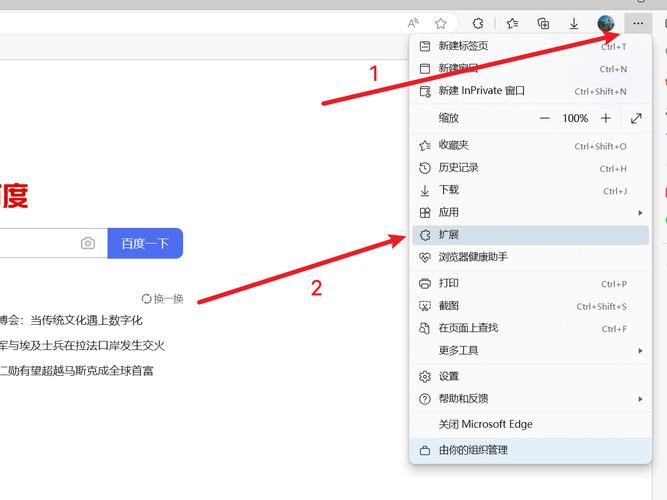
Task: Add page to favorites star icon
Action: (x=441, y=23)
